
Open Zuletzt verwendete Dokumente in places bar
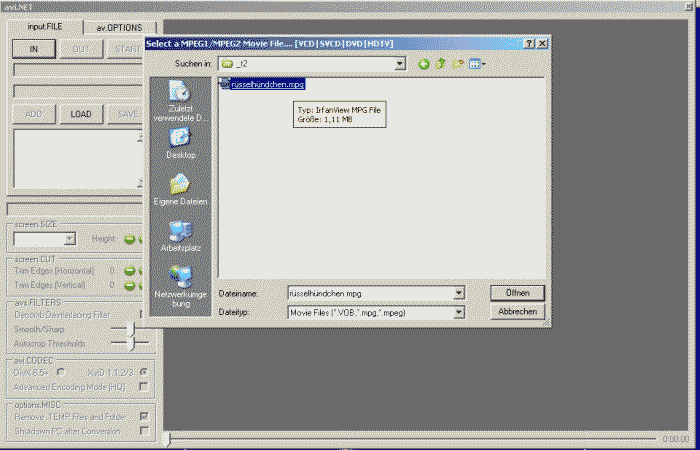click(181, 101)
